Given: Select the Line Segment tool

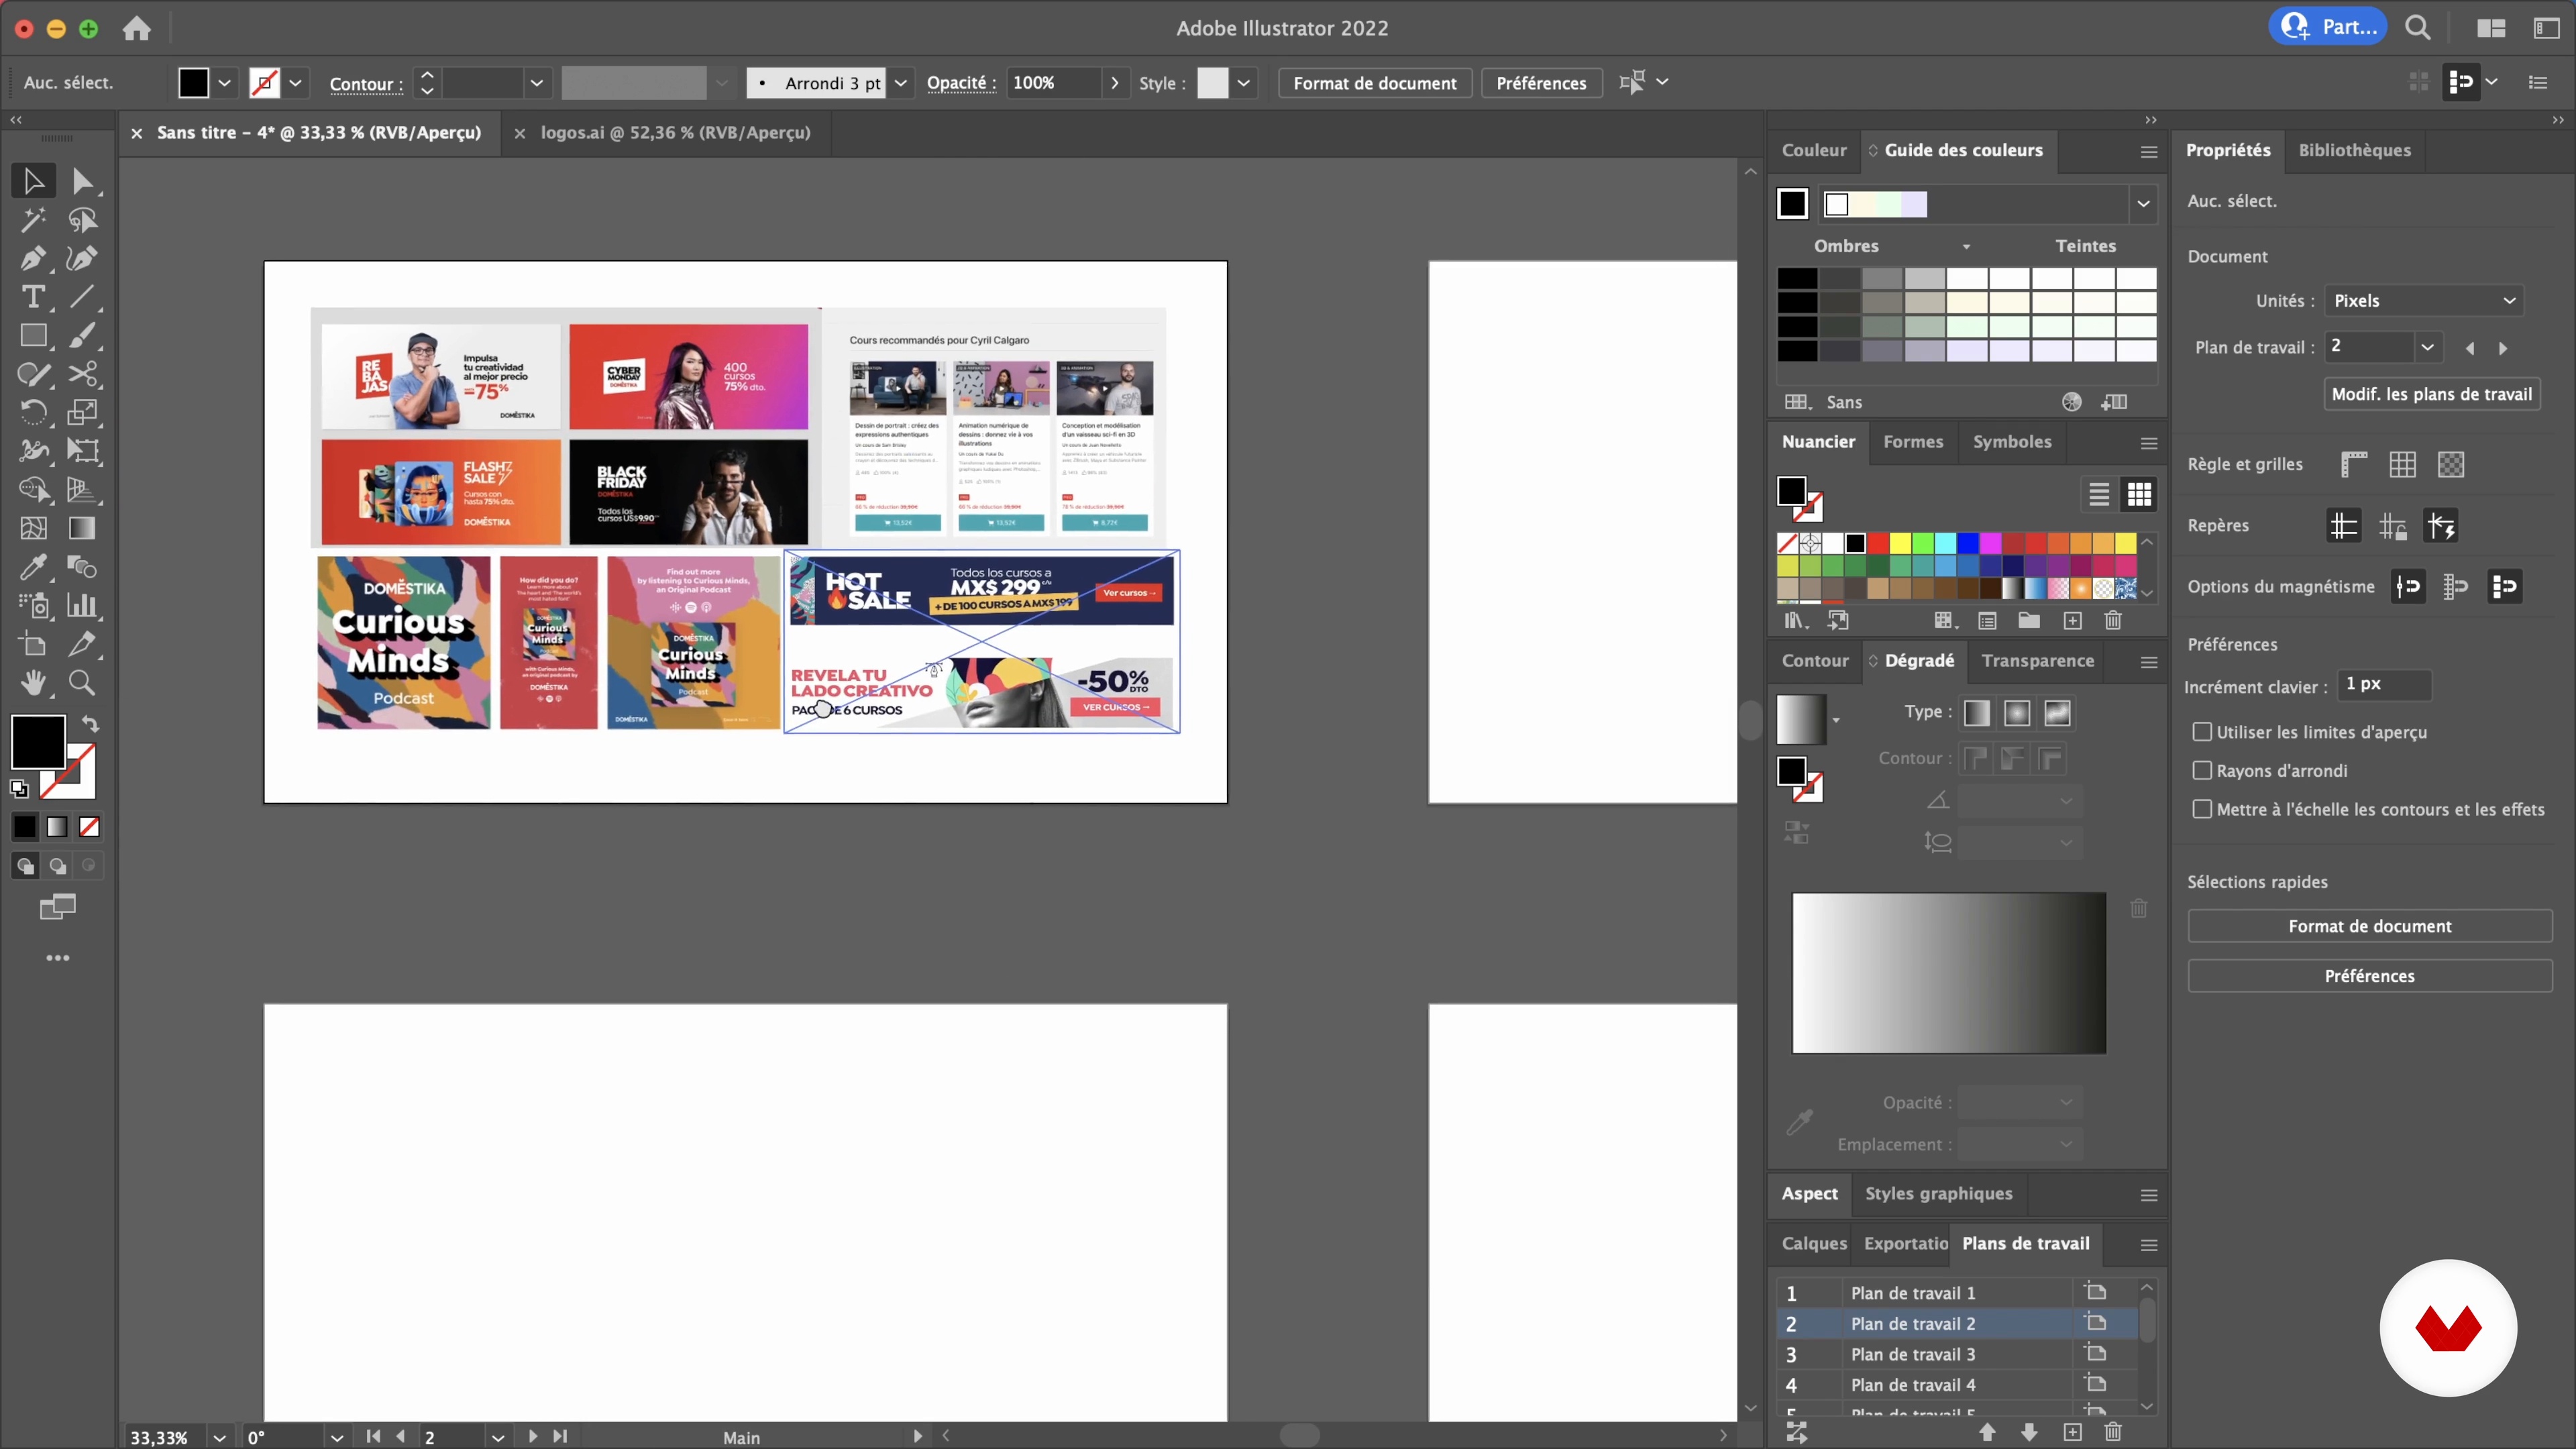Looking at the screenshot, I should (x=82, y=297).
